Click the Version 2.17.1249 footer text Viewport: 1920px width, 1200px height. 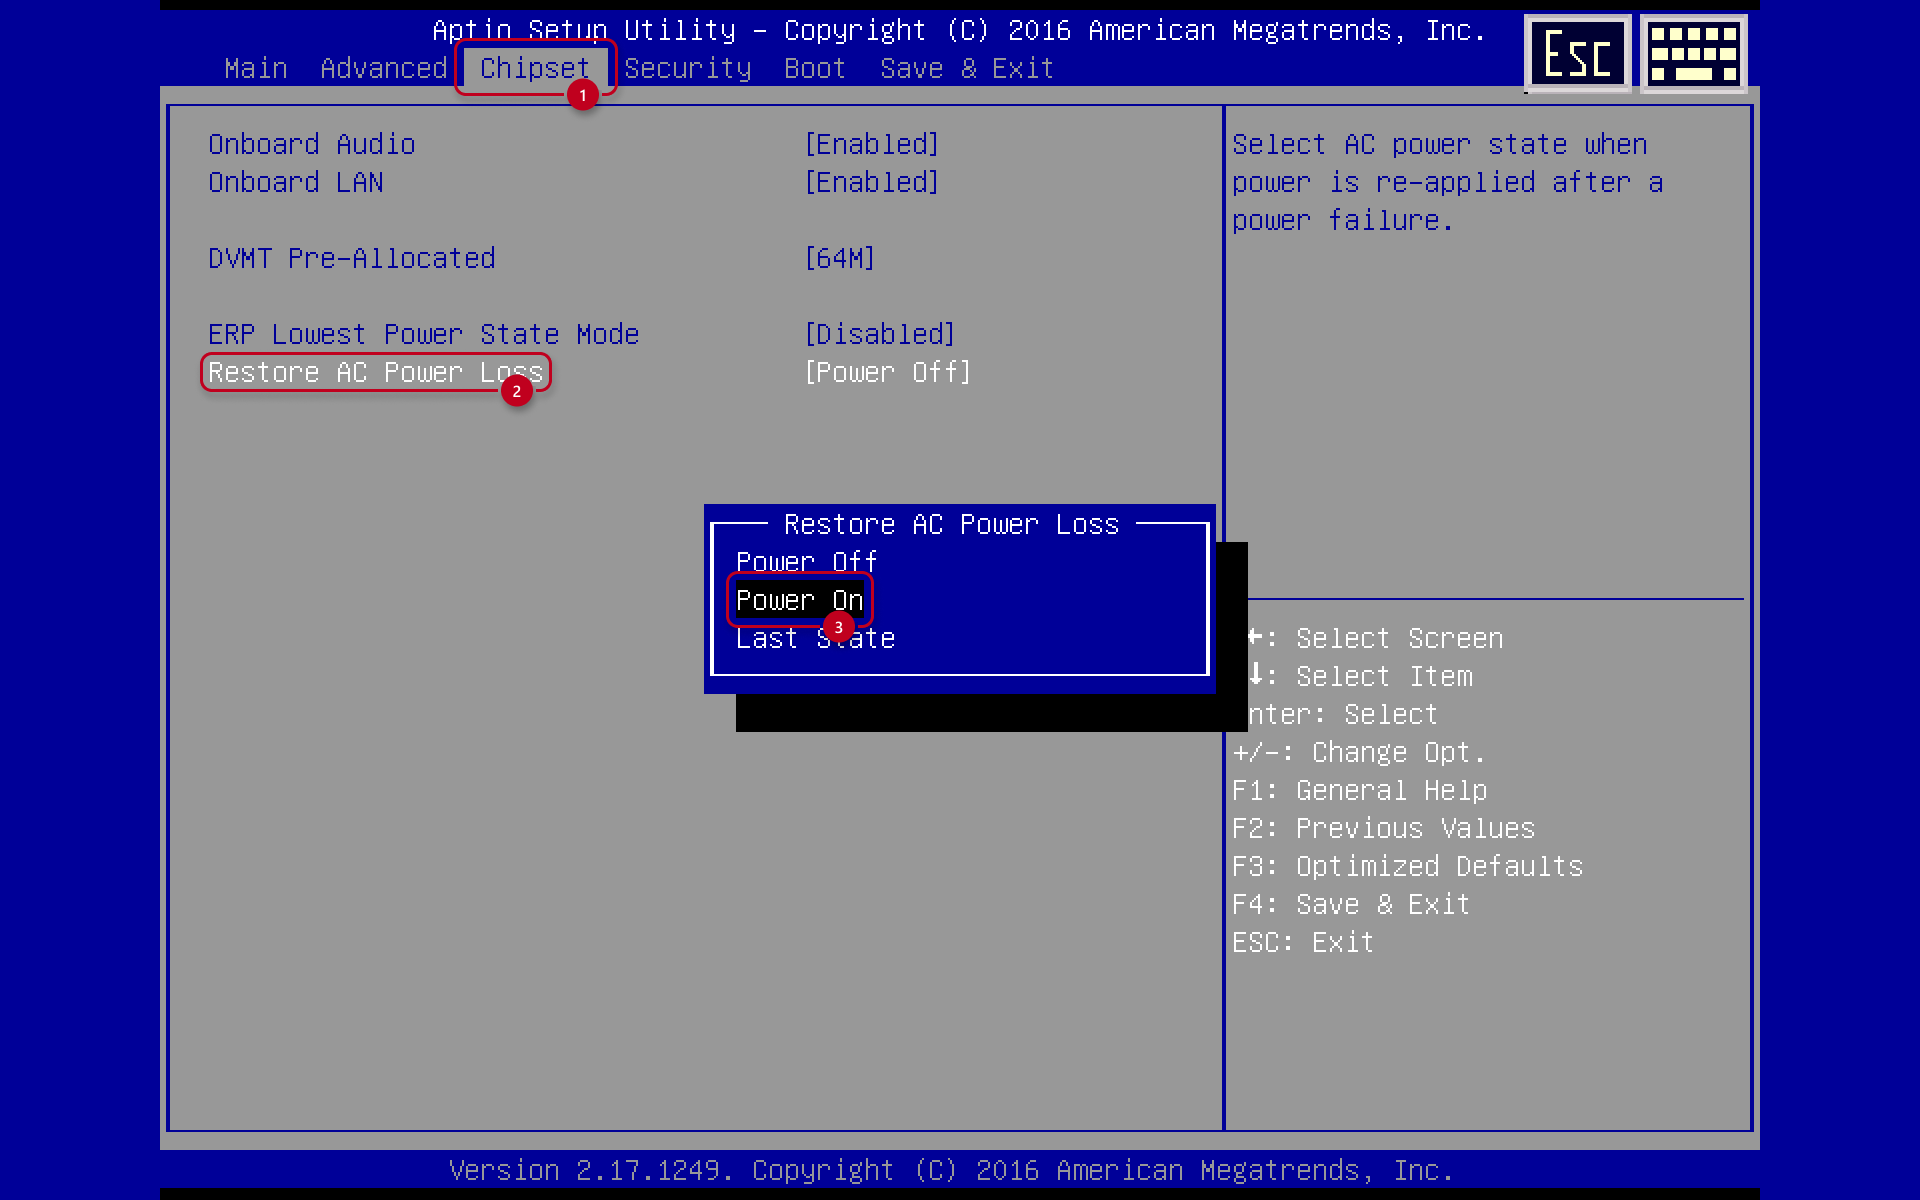(951, 1170)
